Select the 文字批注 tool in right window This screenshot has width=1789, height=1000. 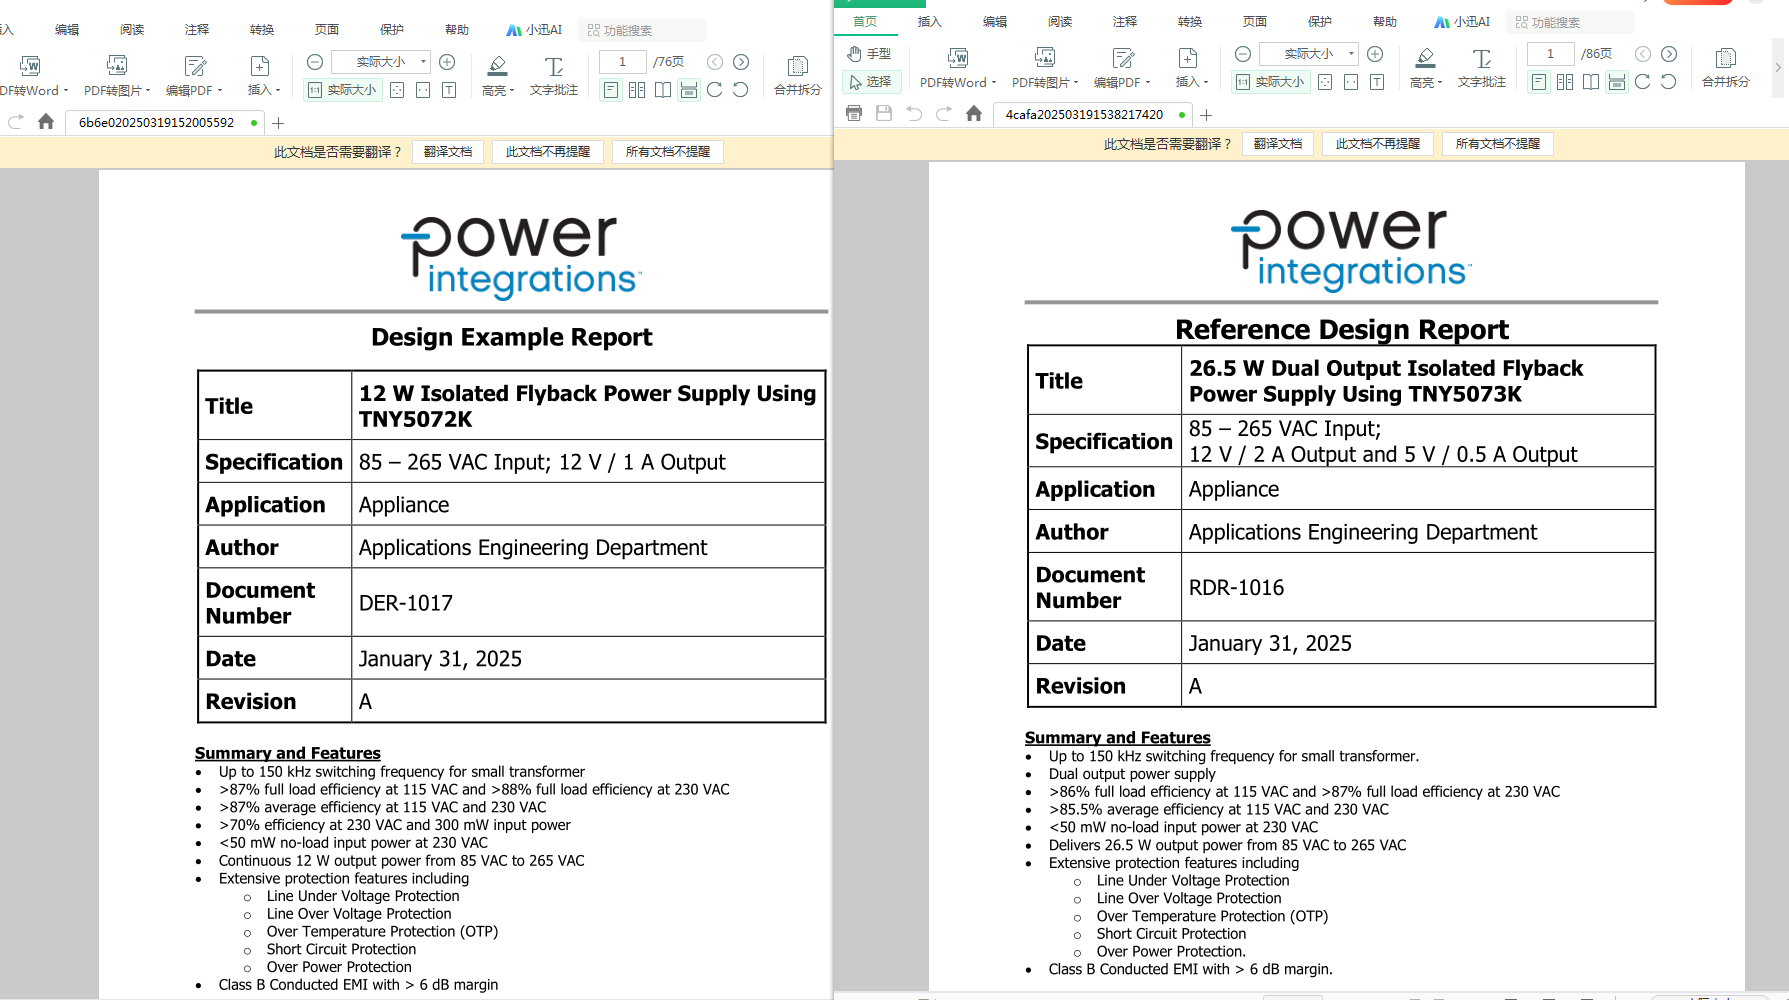tap(1482, 68)
